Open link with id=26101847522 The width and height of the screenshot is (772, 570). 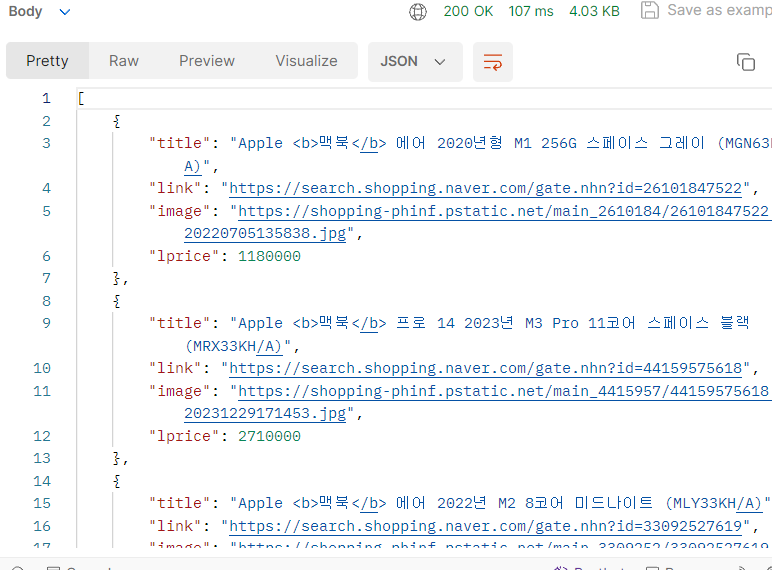tap(485, 188)
